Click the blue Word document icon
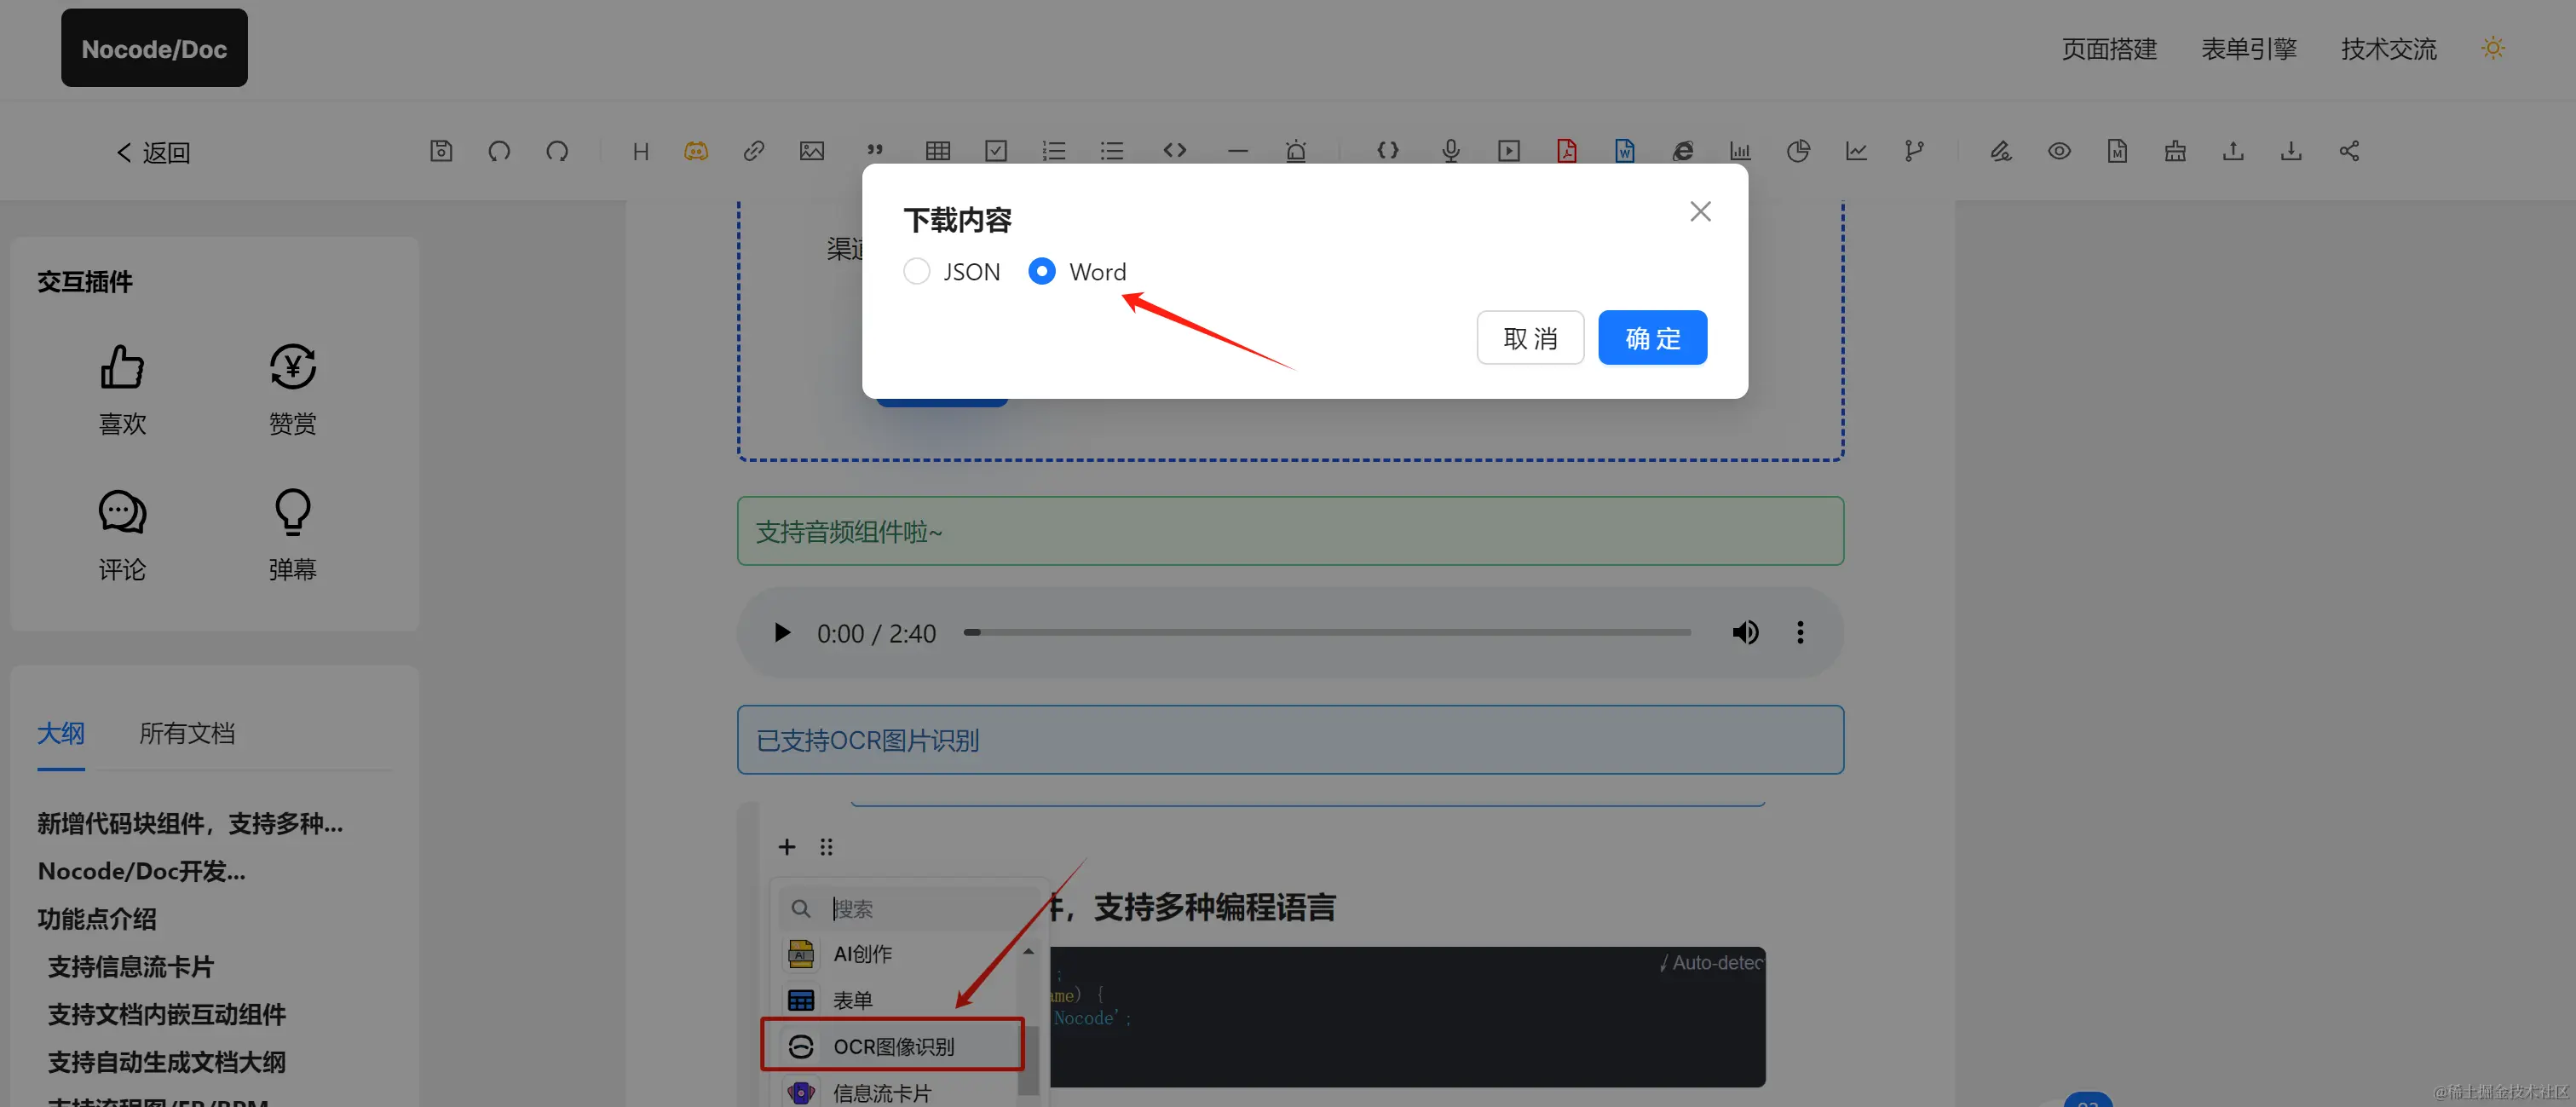Viewport: 2576px width, 1107px height. tap(1624, 151)
